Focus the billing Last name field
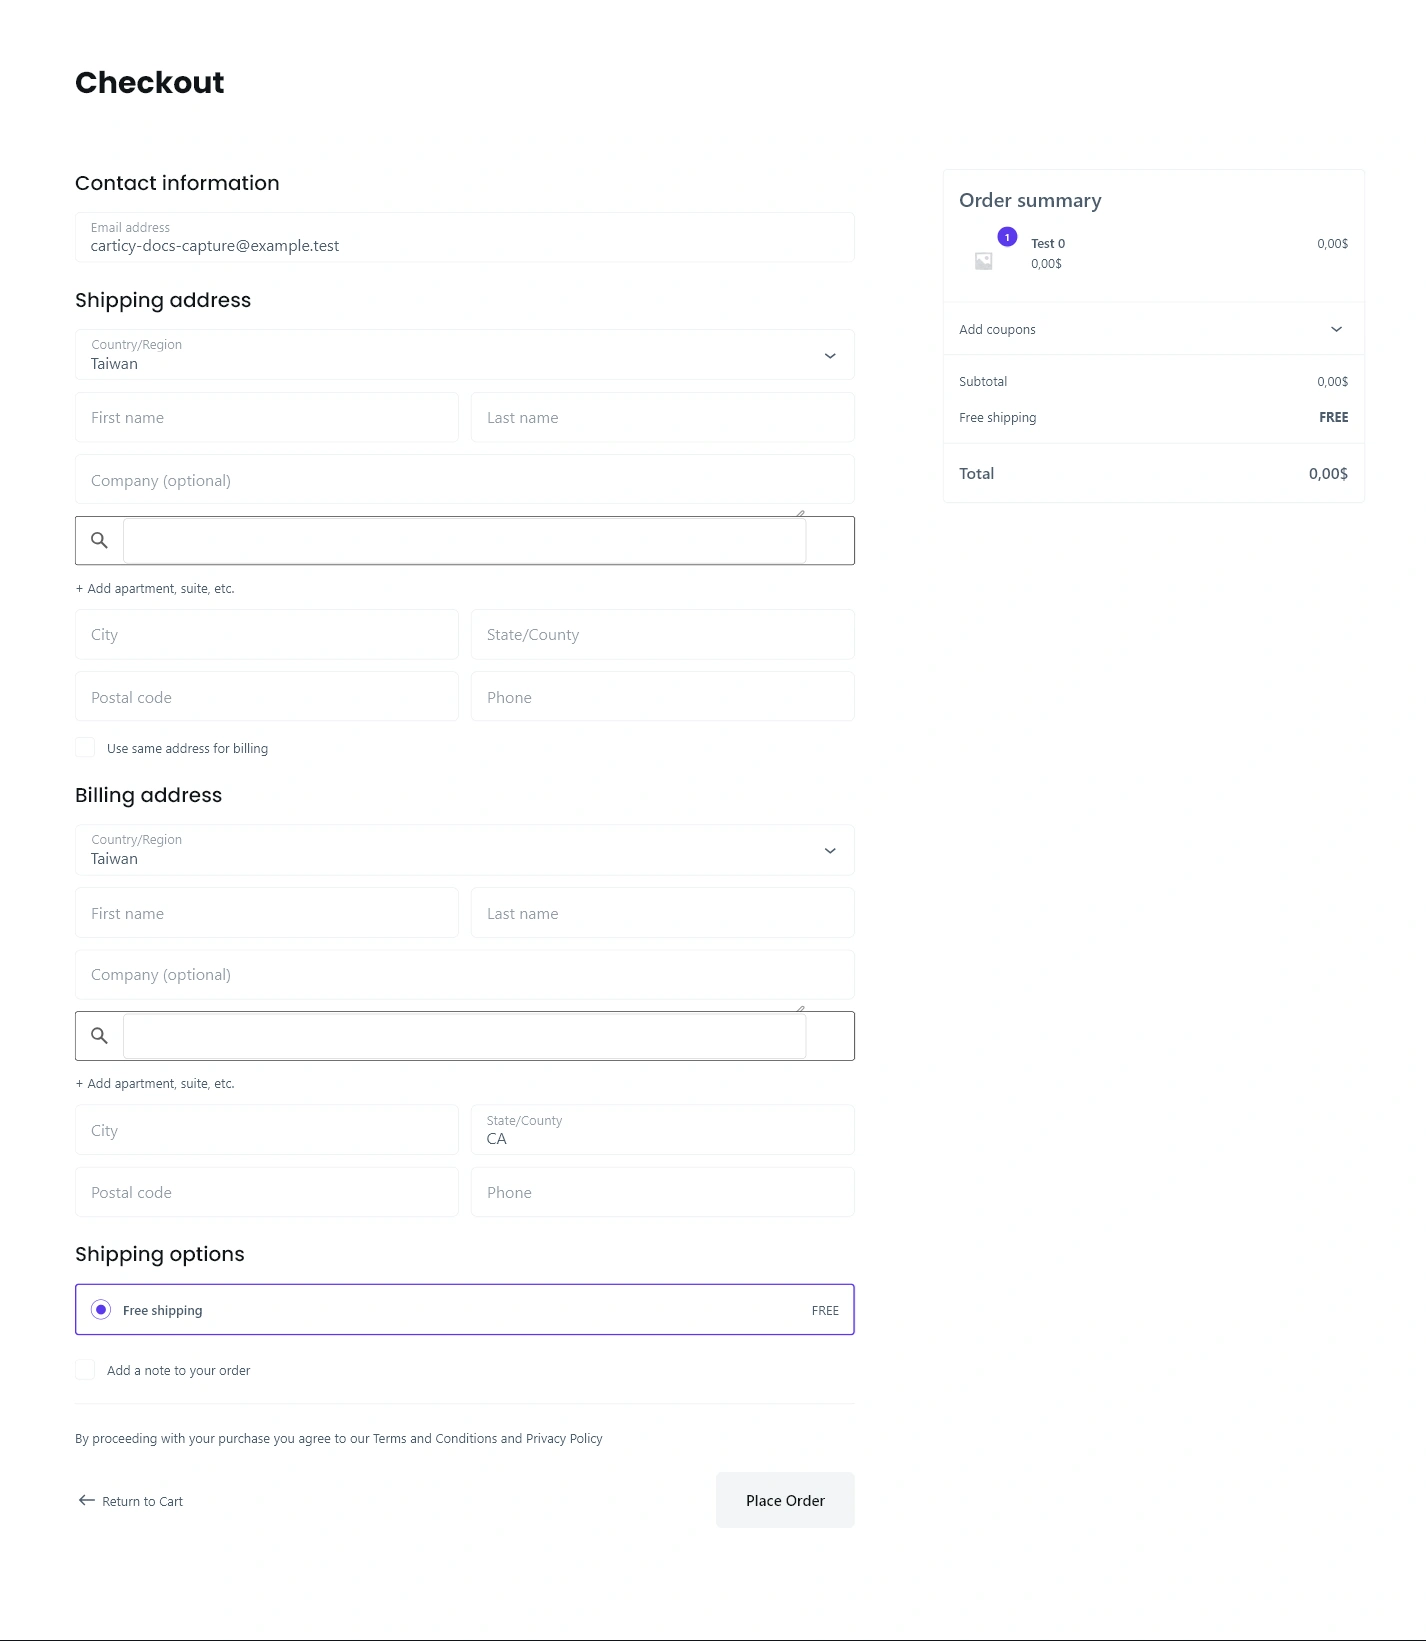 coord(663,913)
